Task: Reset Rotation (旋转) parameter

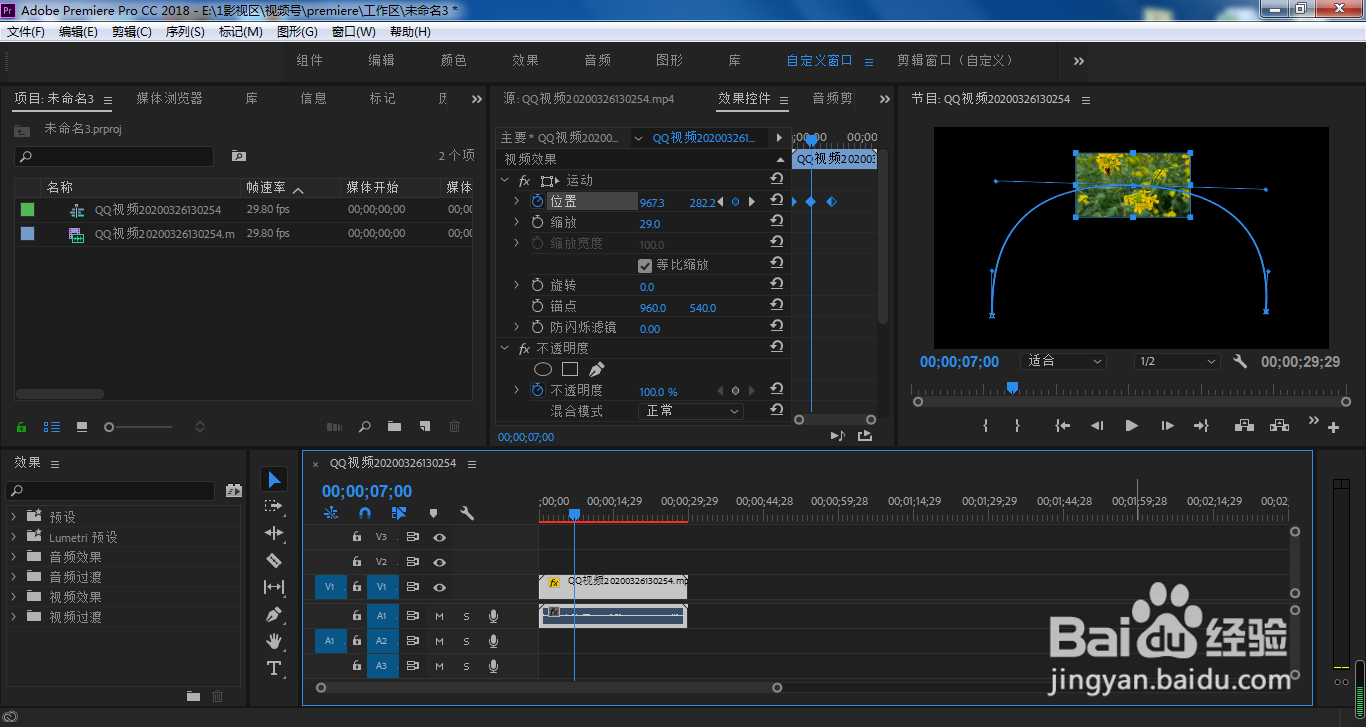Action: (776, 285)
